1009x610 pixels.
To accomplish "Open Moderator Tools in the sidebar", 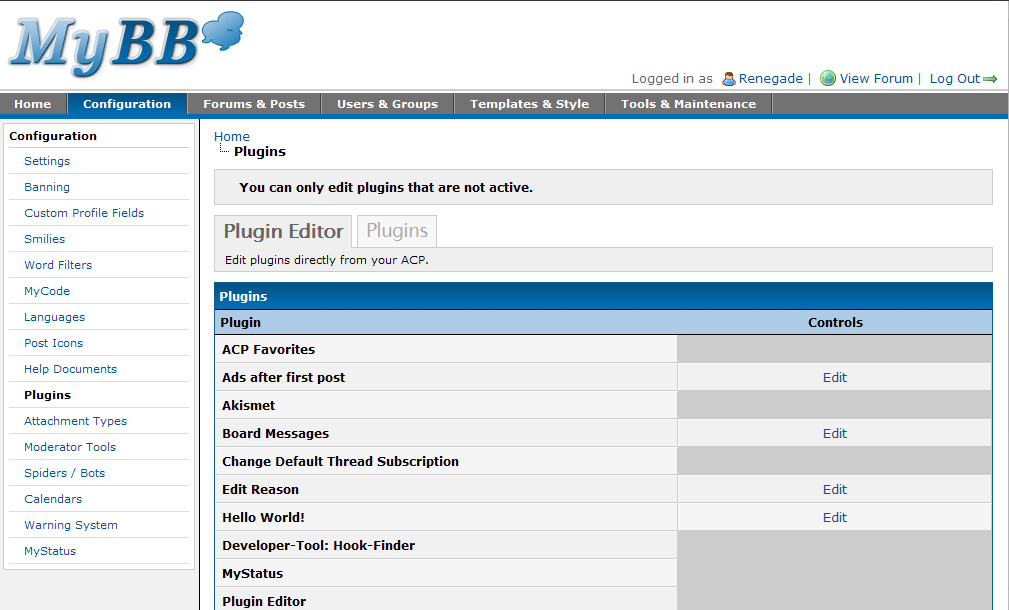I will 70,447.
